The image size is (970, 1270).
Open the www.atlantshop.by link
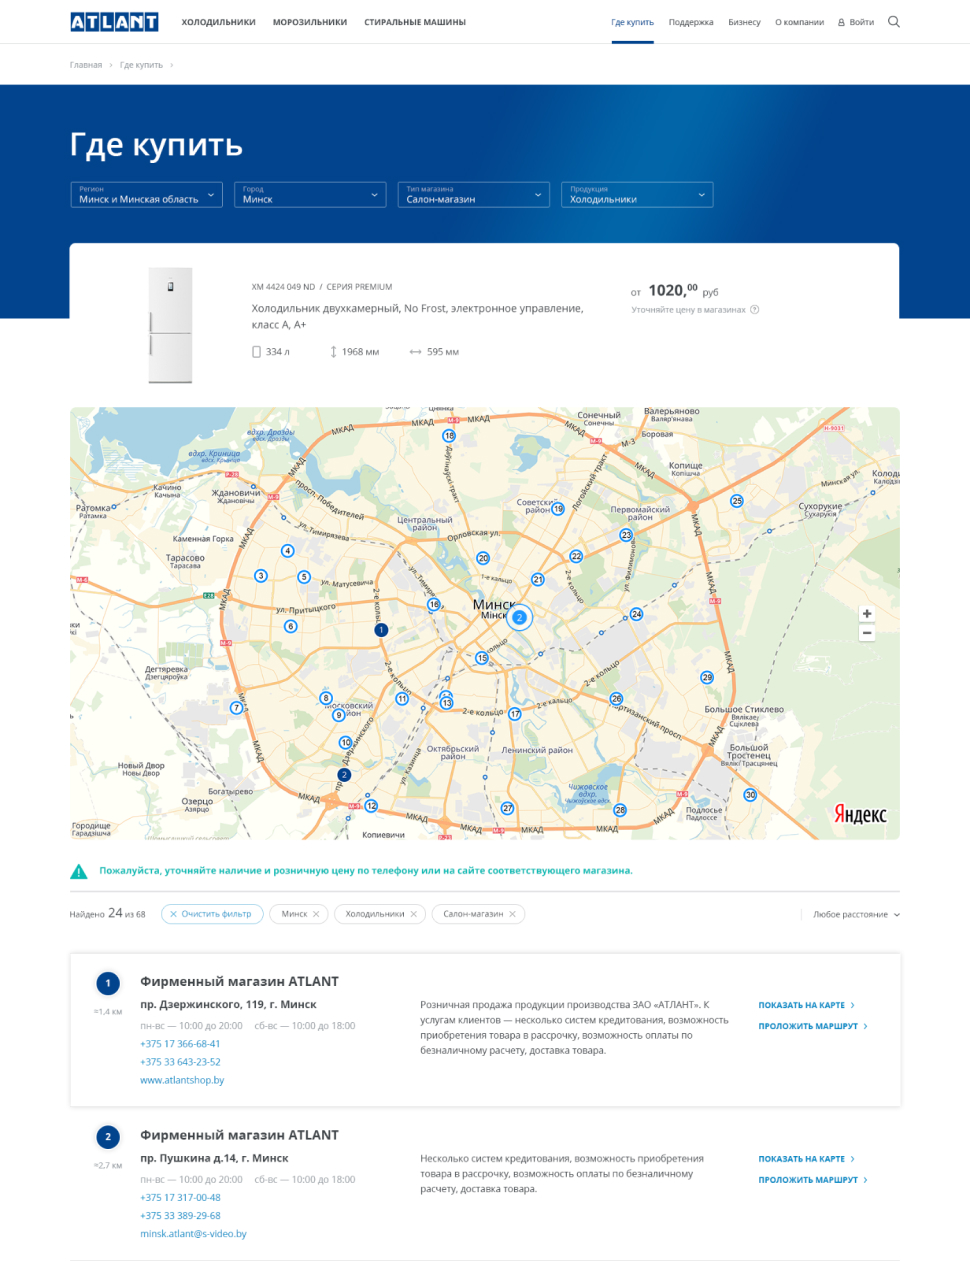coord(182,1080)
